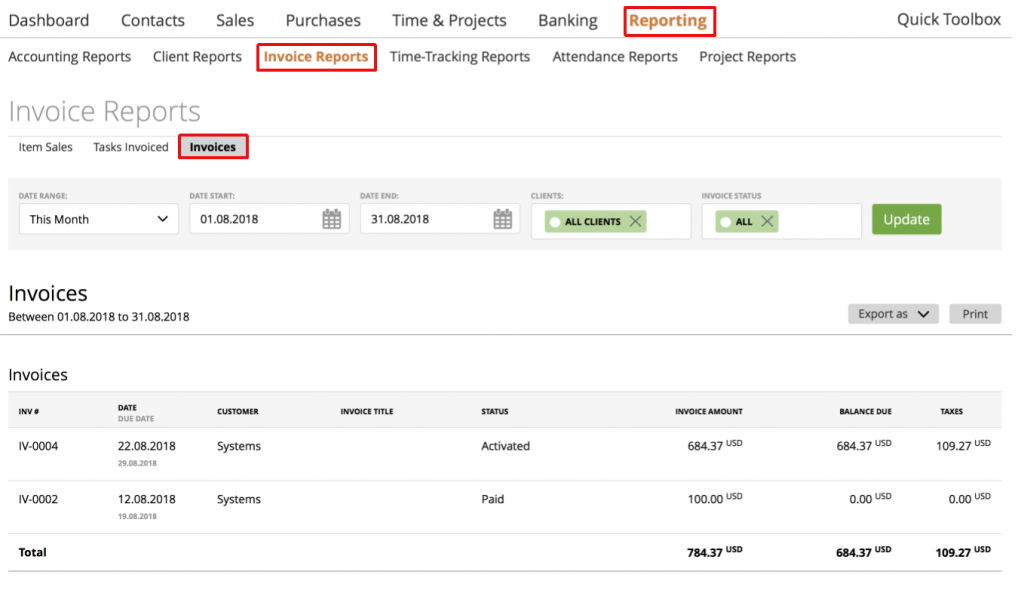Open the Time & Projects menu
1024x590 pixels.
(449, 20)
